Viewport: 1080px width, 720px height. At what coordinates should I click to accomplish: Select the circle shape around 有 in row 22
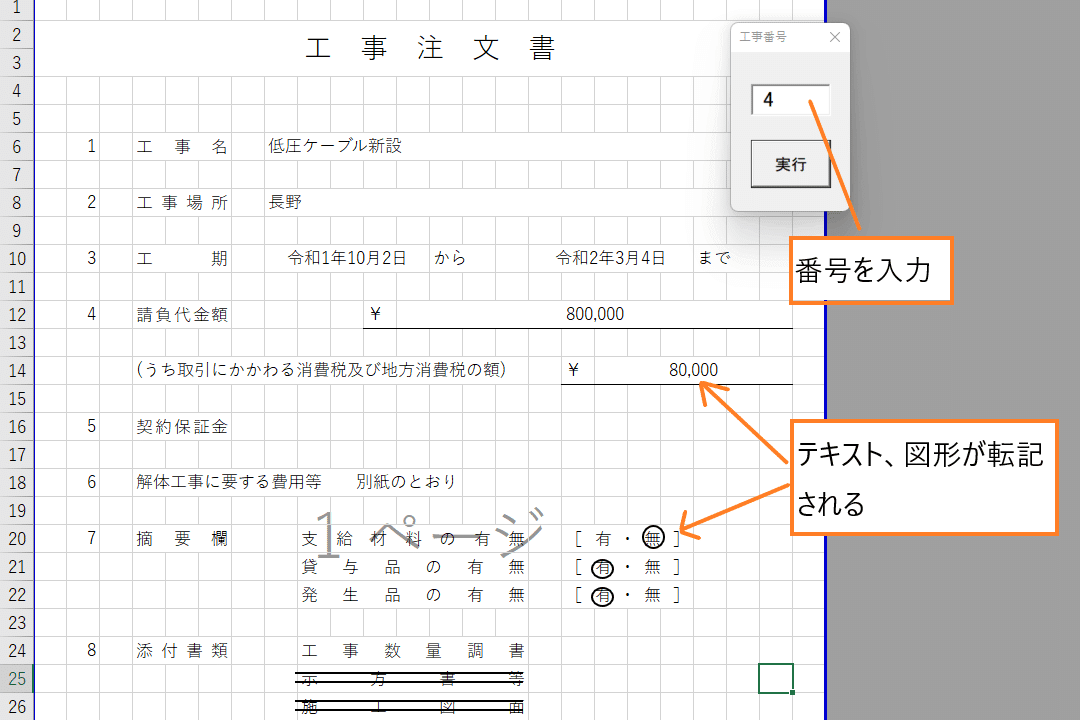tap(602, 596)
